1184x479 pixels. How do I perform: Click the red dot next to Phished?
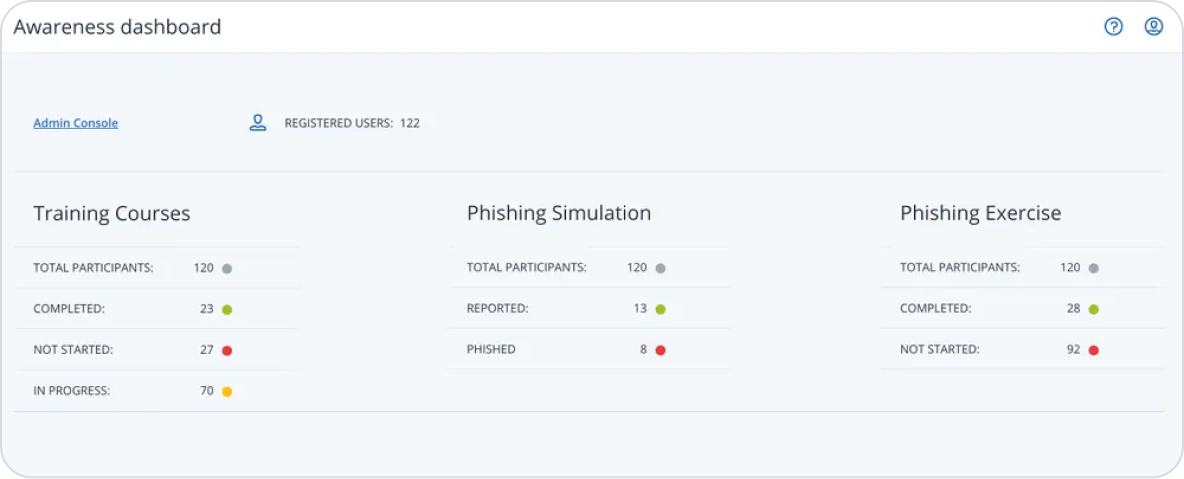660,350
